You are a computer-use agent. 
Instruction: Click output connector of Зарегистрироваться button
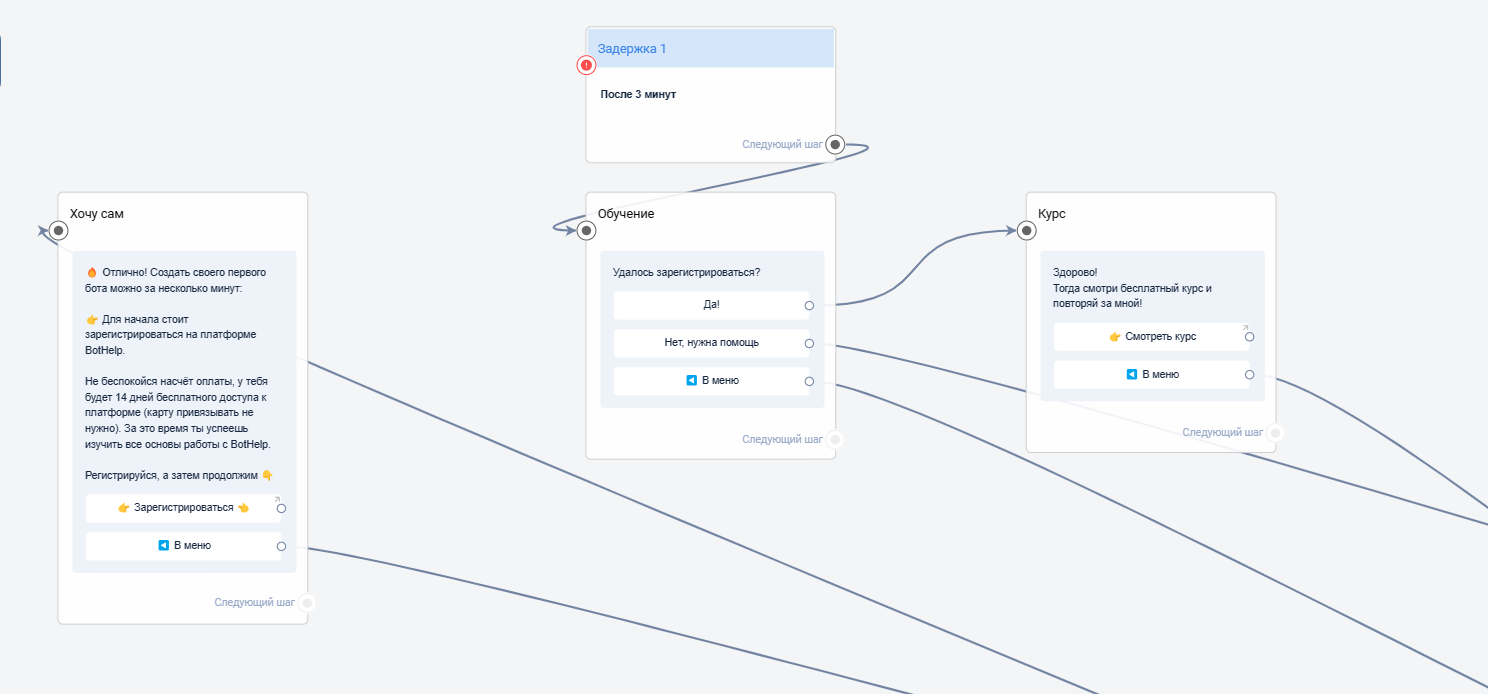281,508
